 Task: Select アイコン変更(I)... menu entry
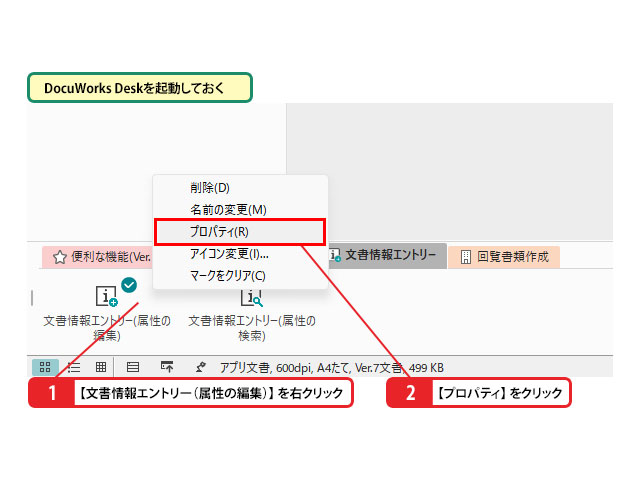pos(240,254)
